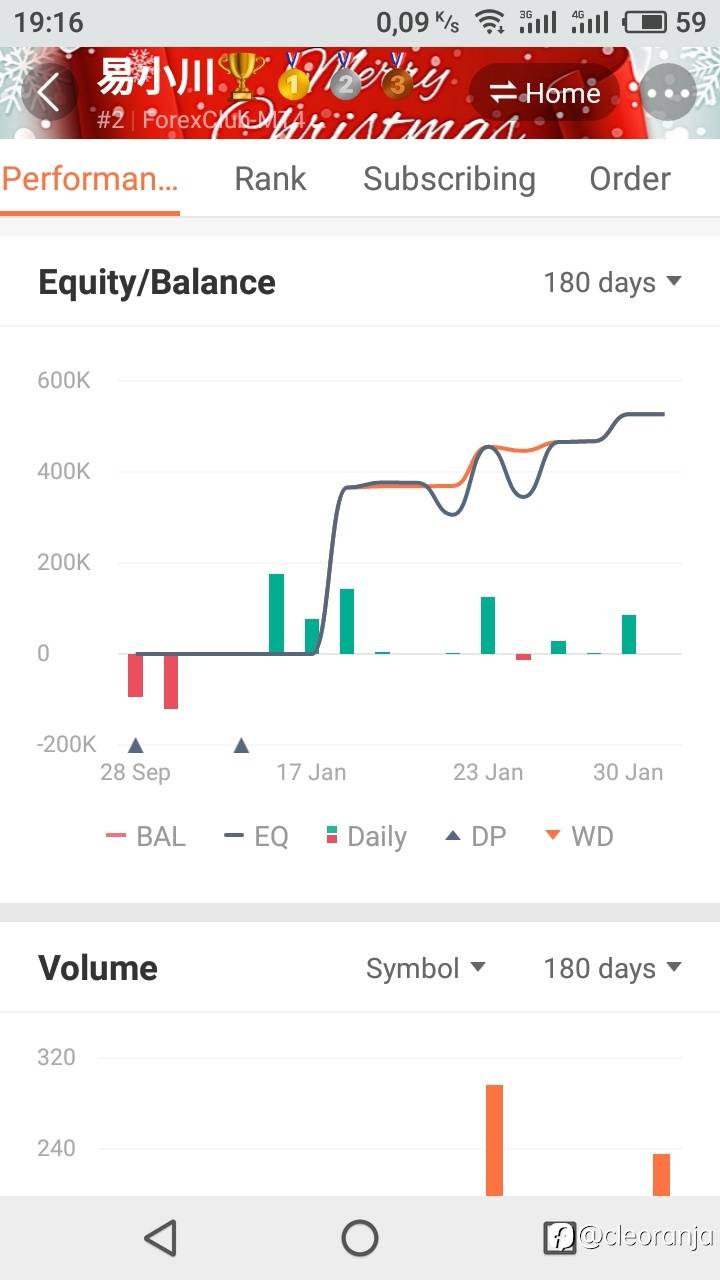Viewport: 720px width, 1280px height.
Task: Toggle EQ line in chart legend
Action: [257, 836]
